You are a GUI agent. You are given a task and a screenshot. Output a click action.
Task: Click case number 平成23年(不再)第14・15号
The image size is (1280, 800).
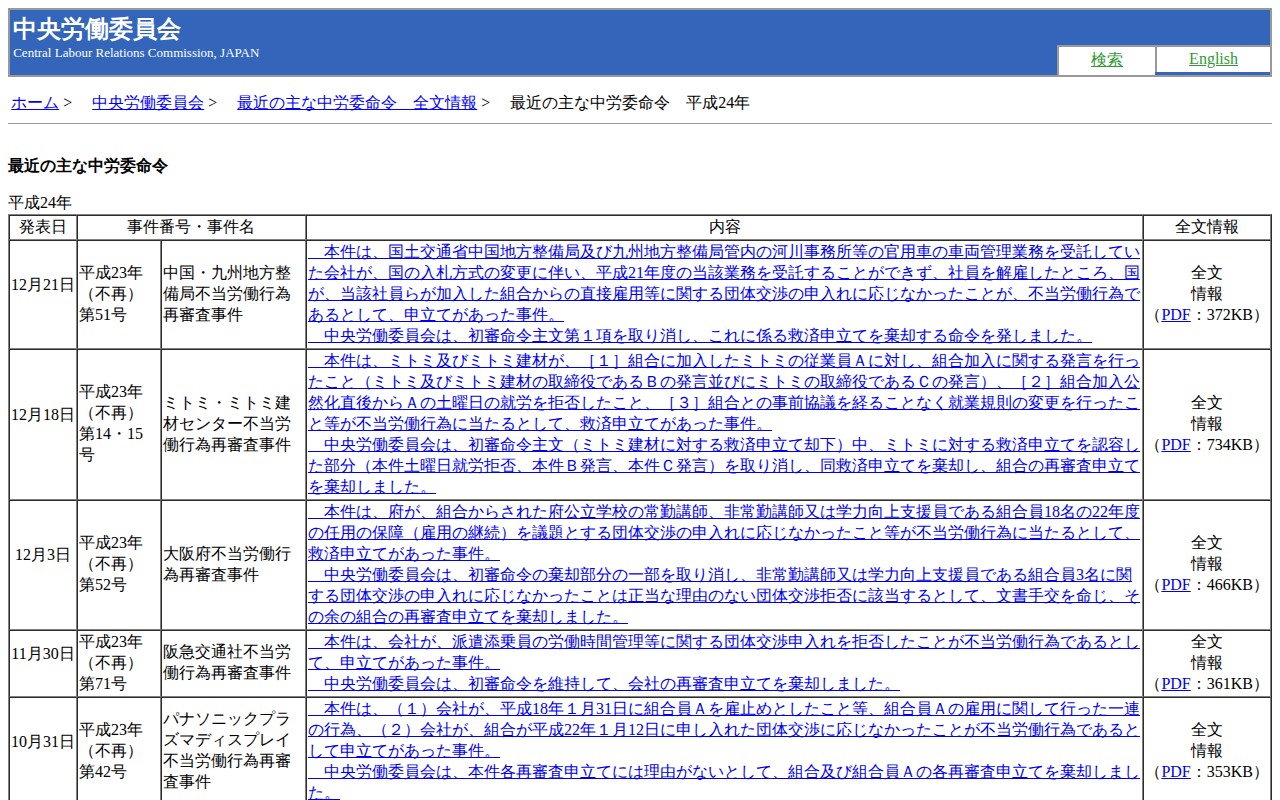click(x=111, y=424)
